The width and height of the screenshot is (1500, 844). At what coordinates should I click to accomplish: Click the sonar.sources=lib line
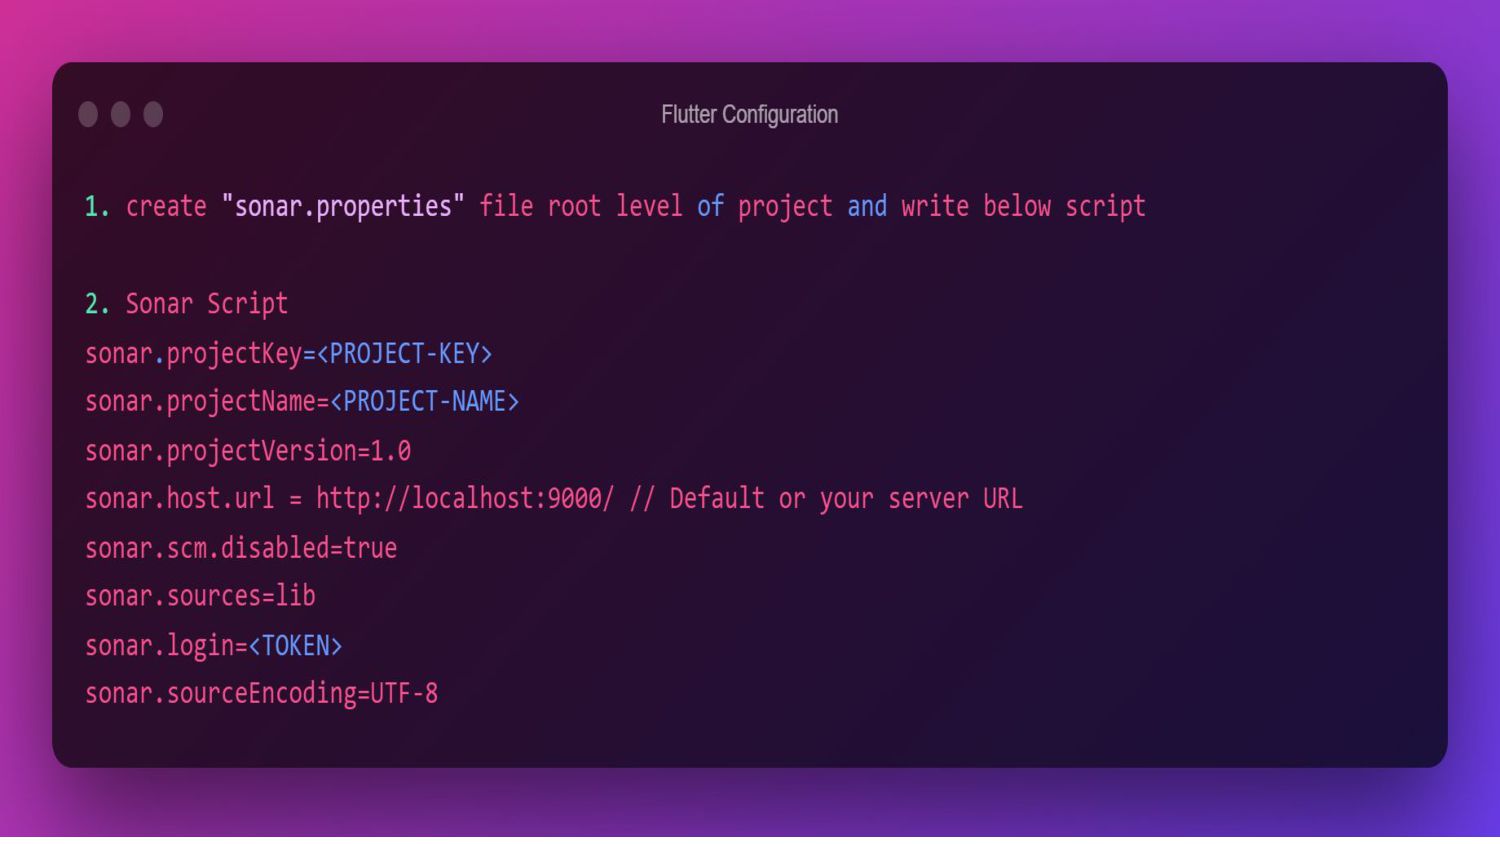point(200,596)
